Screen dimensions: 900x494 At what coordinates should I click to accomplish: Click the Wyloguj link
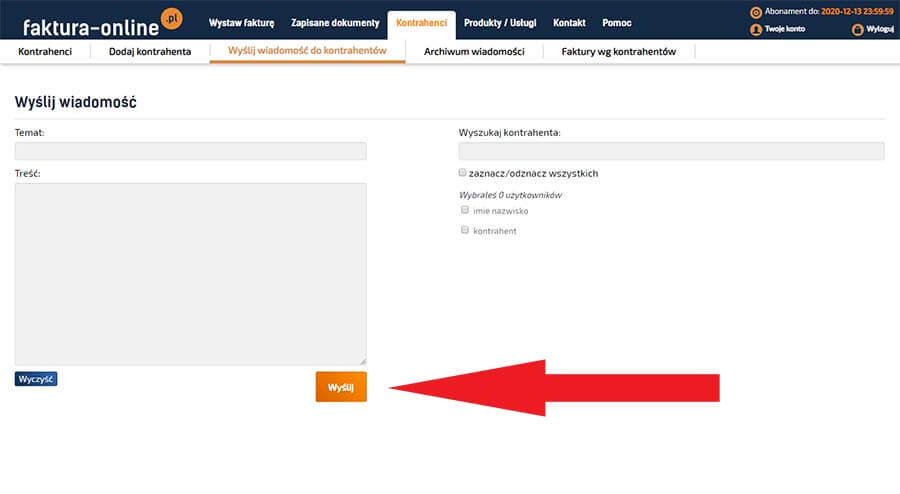tap(880, 29)
